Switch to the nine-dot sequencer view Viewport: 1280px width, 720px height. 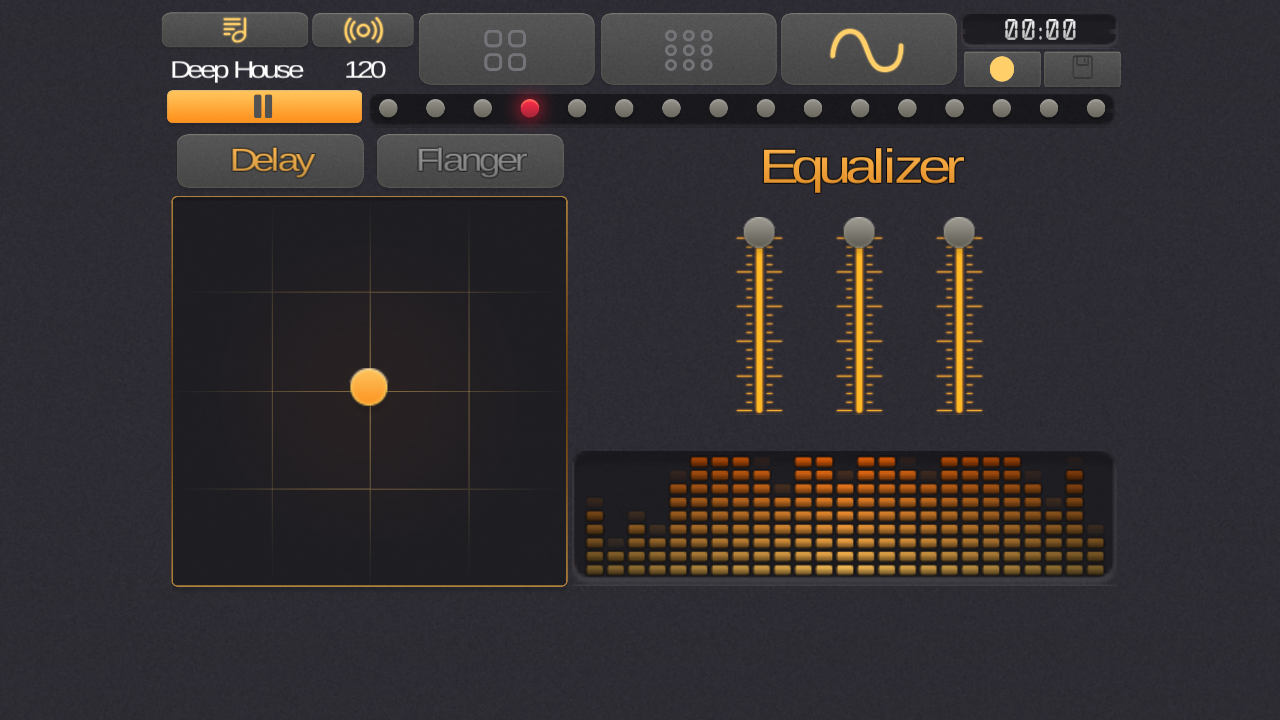[x=688, y=49]
